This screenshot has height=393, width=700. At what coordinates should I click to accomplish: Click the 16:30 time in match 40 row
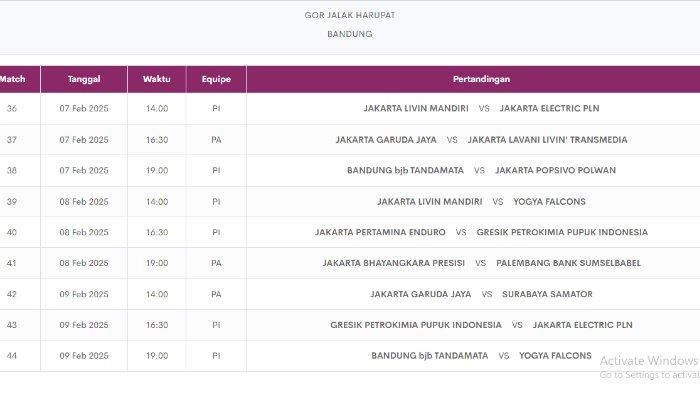click(x=157, y=233)
